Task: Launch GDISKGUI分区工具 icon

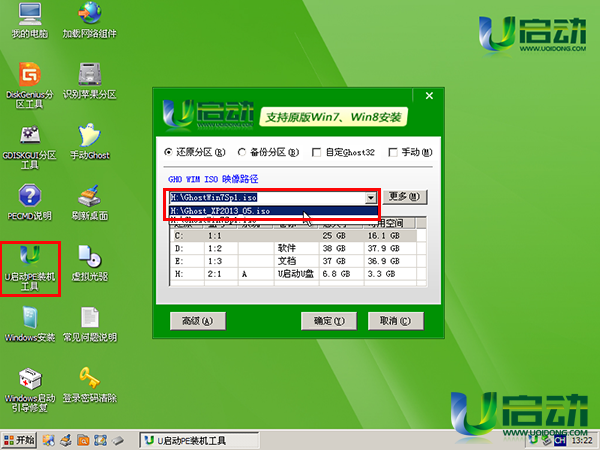Action: (29, 147)
